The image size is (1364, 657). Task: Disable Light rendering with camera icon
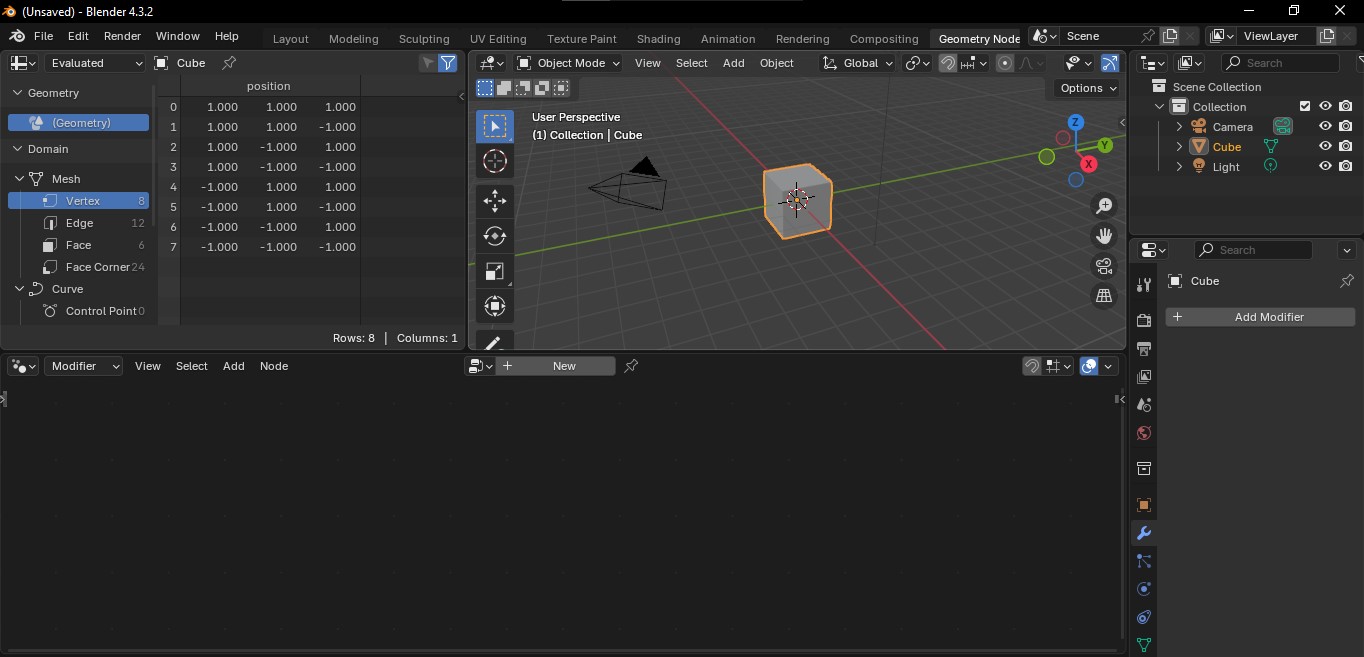pyautogui.click(x=1346, y=167)
